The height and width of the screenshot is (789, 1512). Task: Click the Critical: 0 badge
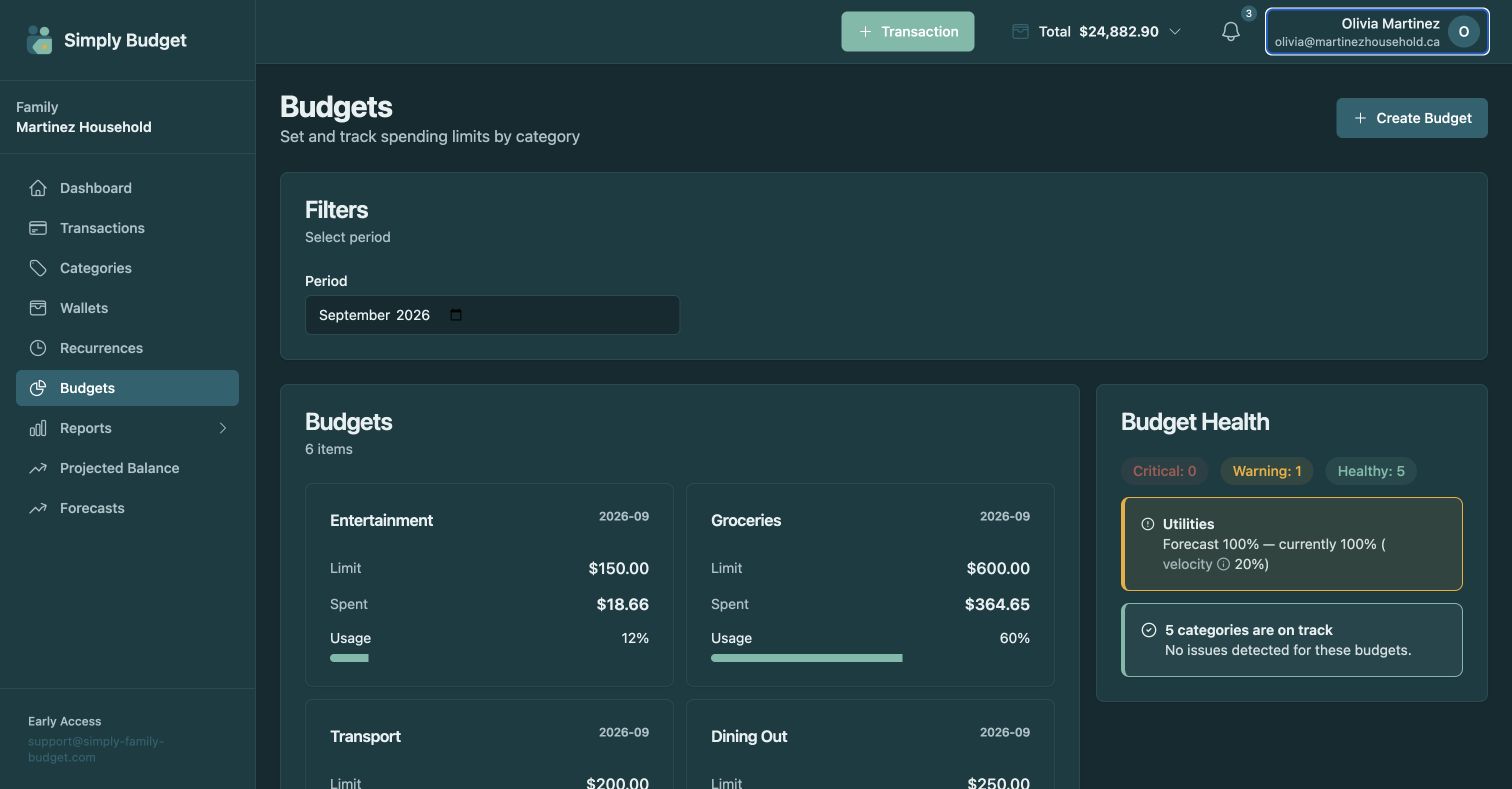1165,471
